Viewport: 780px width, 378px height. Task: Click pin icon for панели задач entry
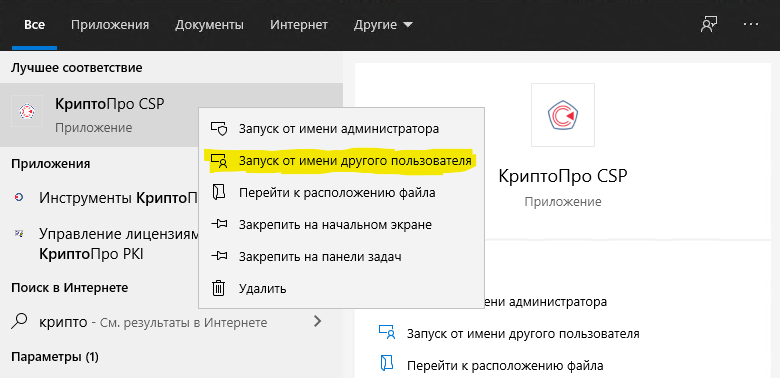pos(219,257)
